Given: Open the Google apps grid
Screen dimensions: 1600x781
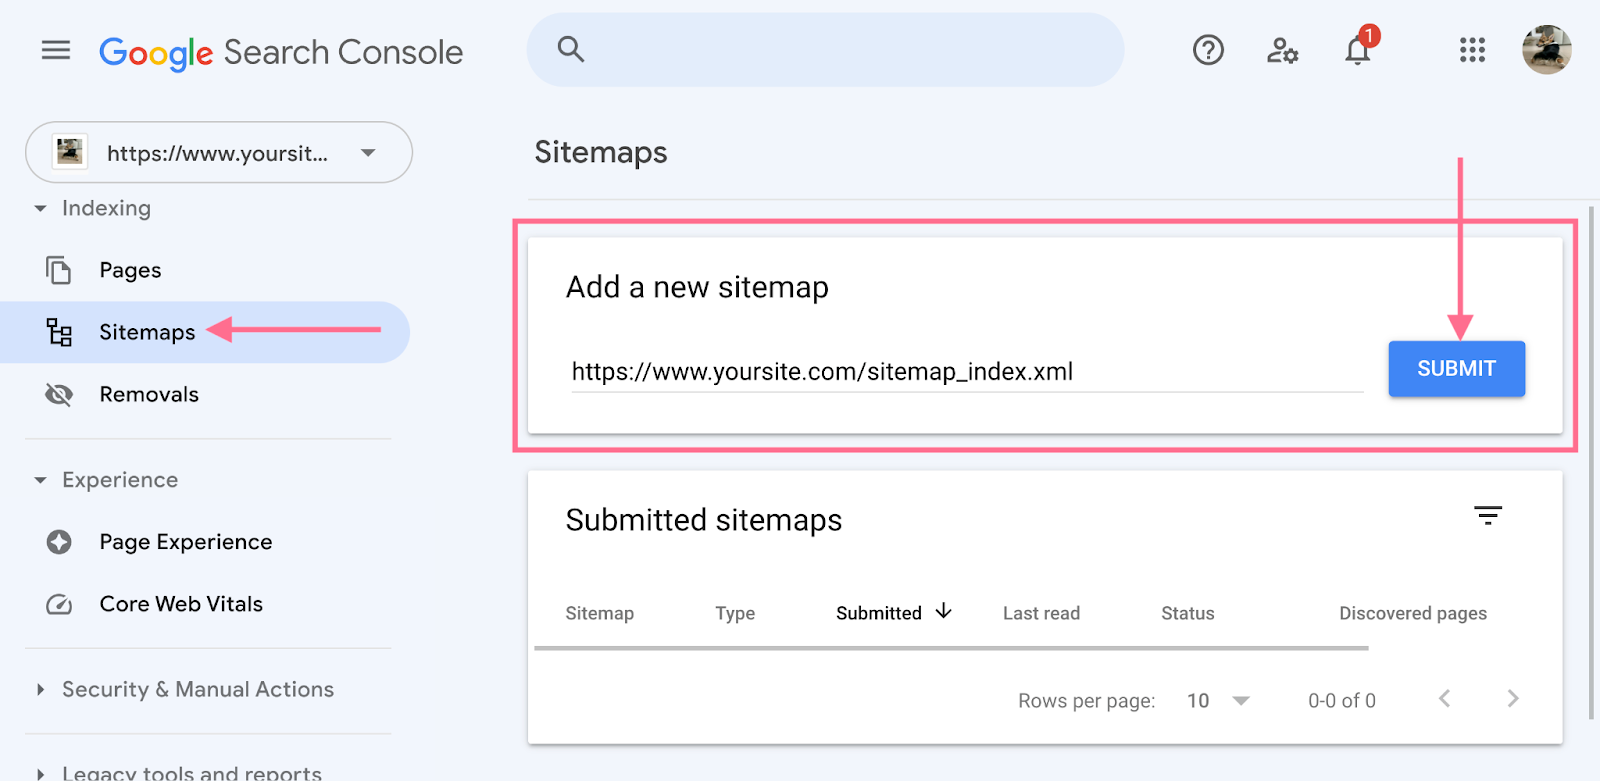Looking at the screenshot, I should 1472,50.
